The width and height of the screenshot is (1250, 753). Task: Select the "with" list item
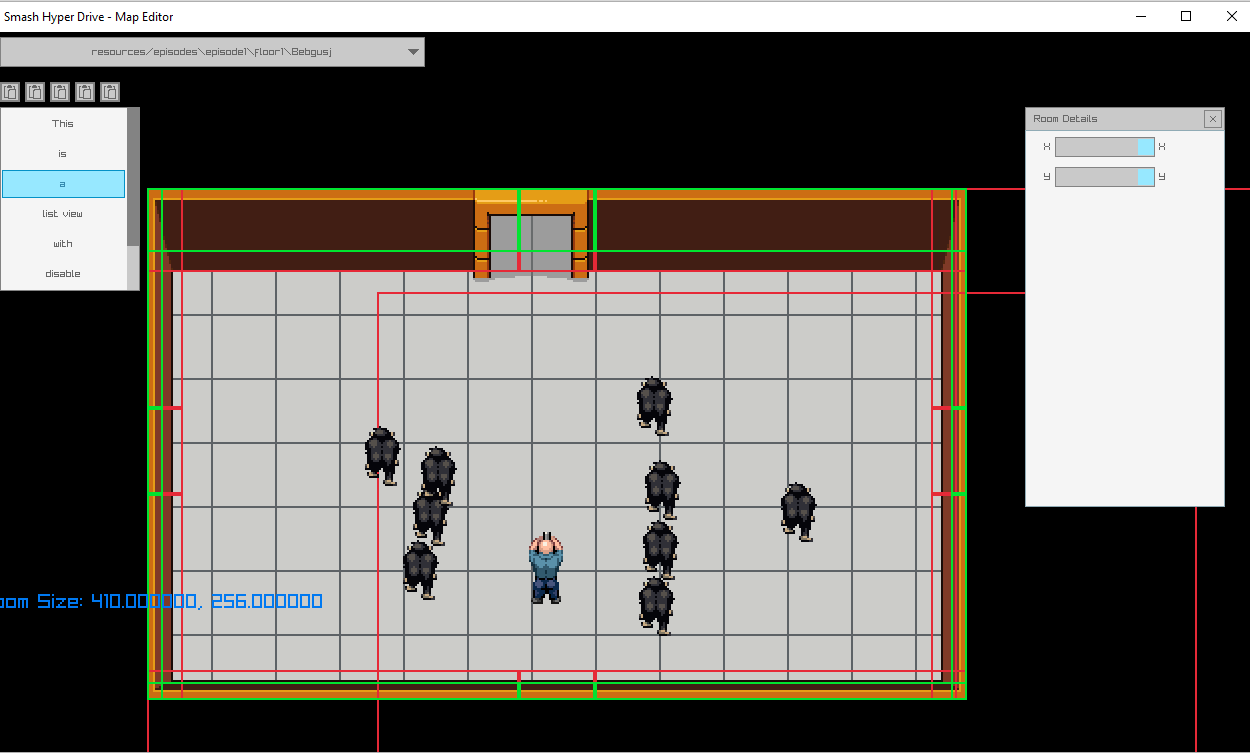pos(63,244)
